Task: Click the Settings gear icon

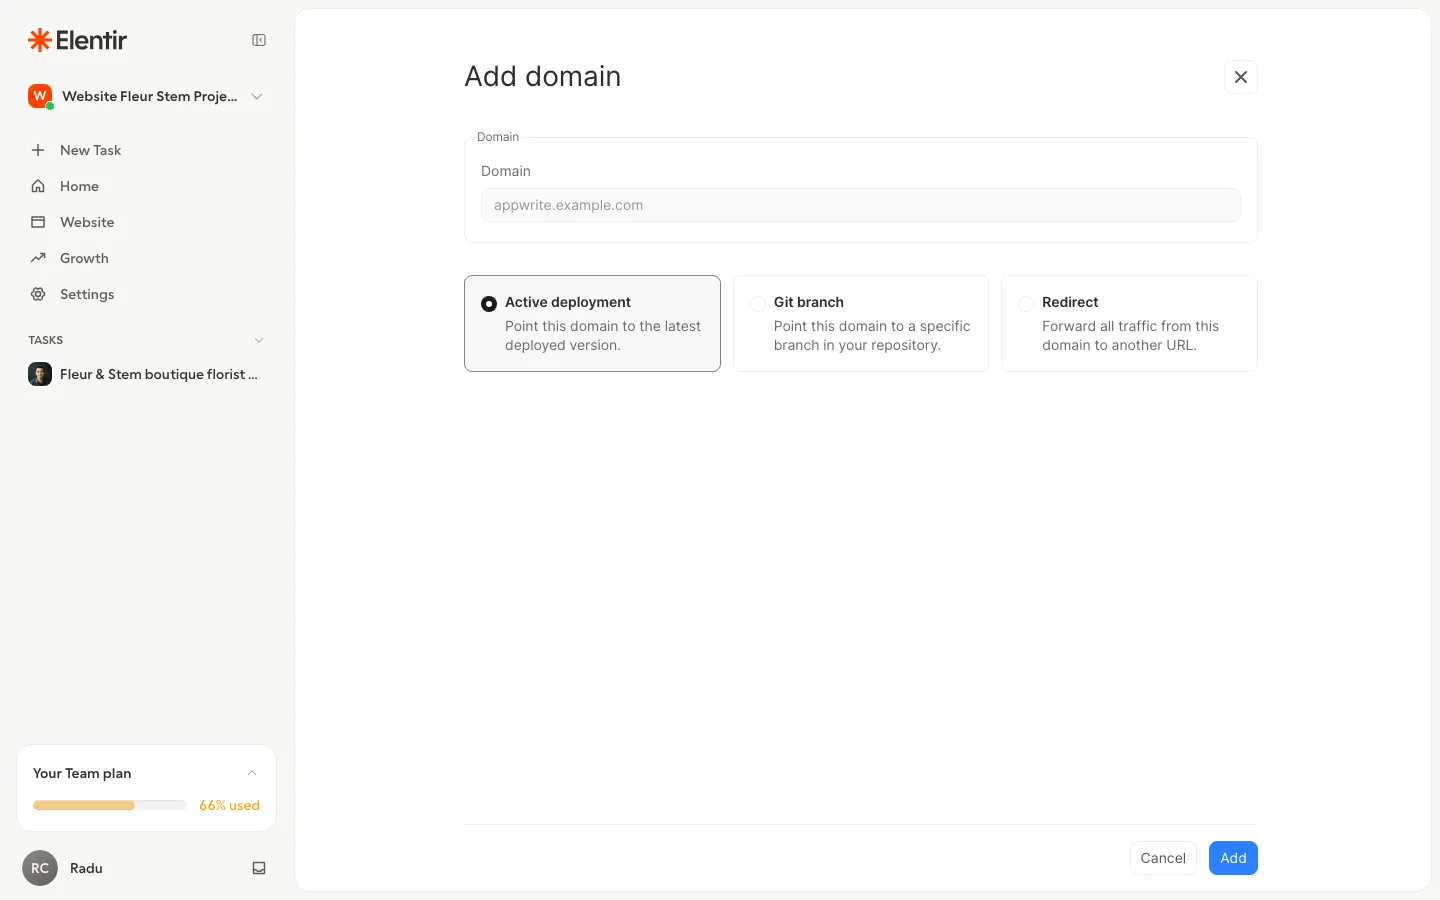Action: [x=38, y=294]
